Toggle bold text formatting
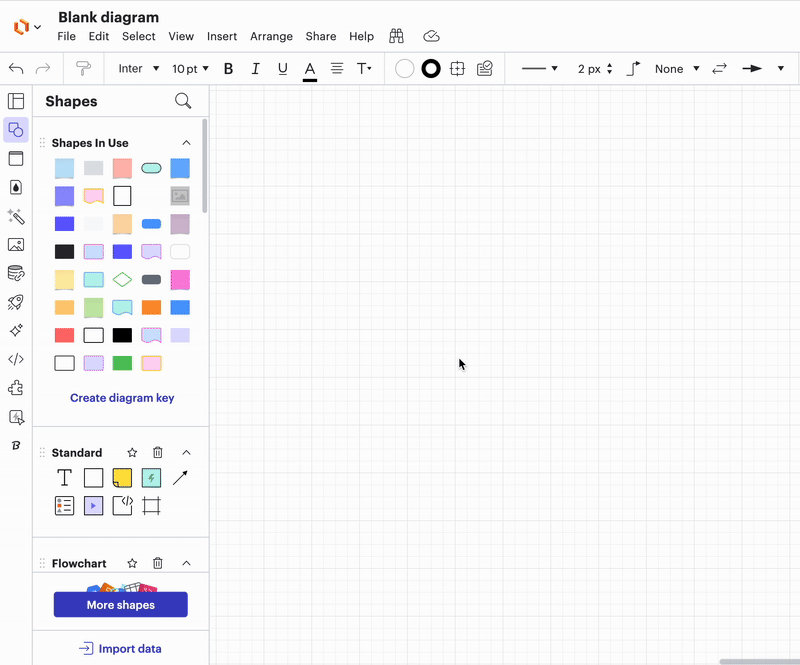This screenshot has width=800, height=665. (229, 68)
